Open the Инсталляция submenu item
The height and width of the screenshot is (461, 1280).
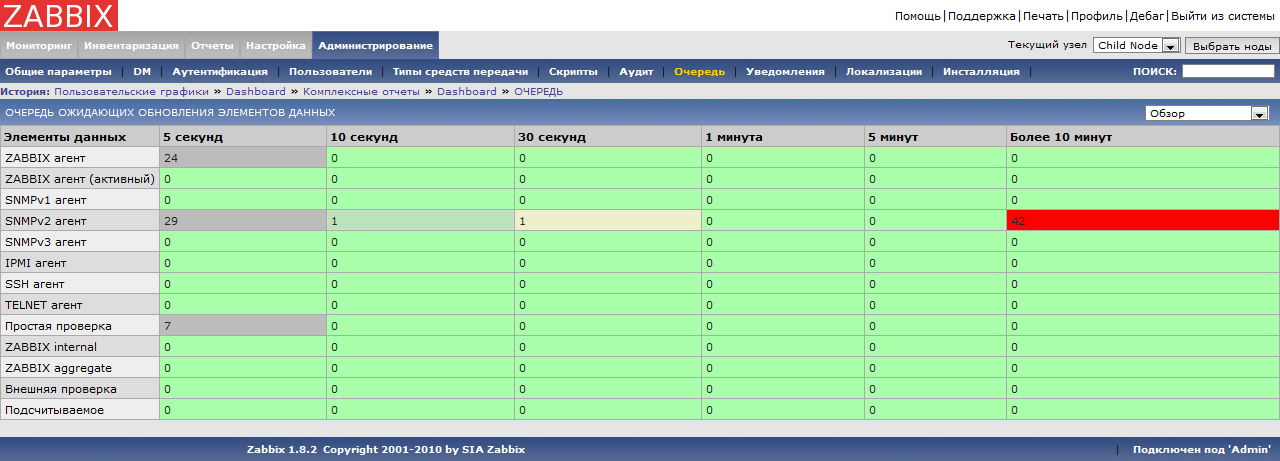(x=981, y=72)
